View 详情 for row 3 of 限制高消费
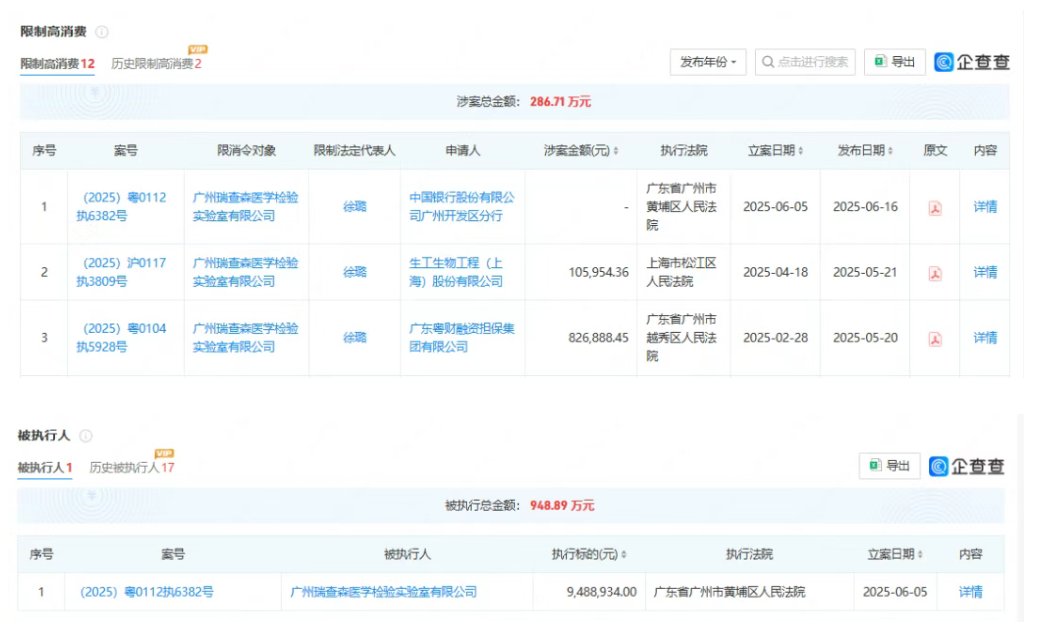The width and height of the screenshot is (1050, 642). click(985, 338)
